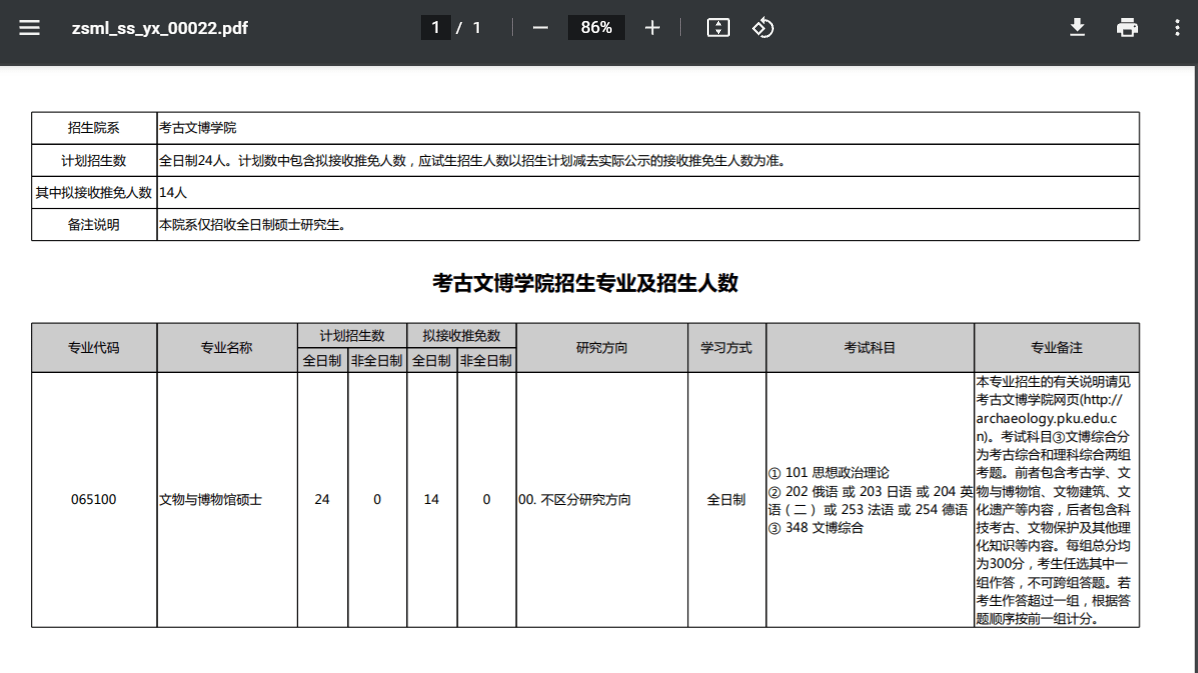Viewport: 1198px width, 673px height.
Task: Select the 065100 major code cell
Action: pos(94,500)
